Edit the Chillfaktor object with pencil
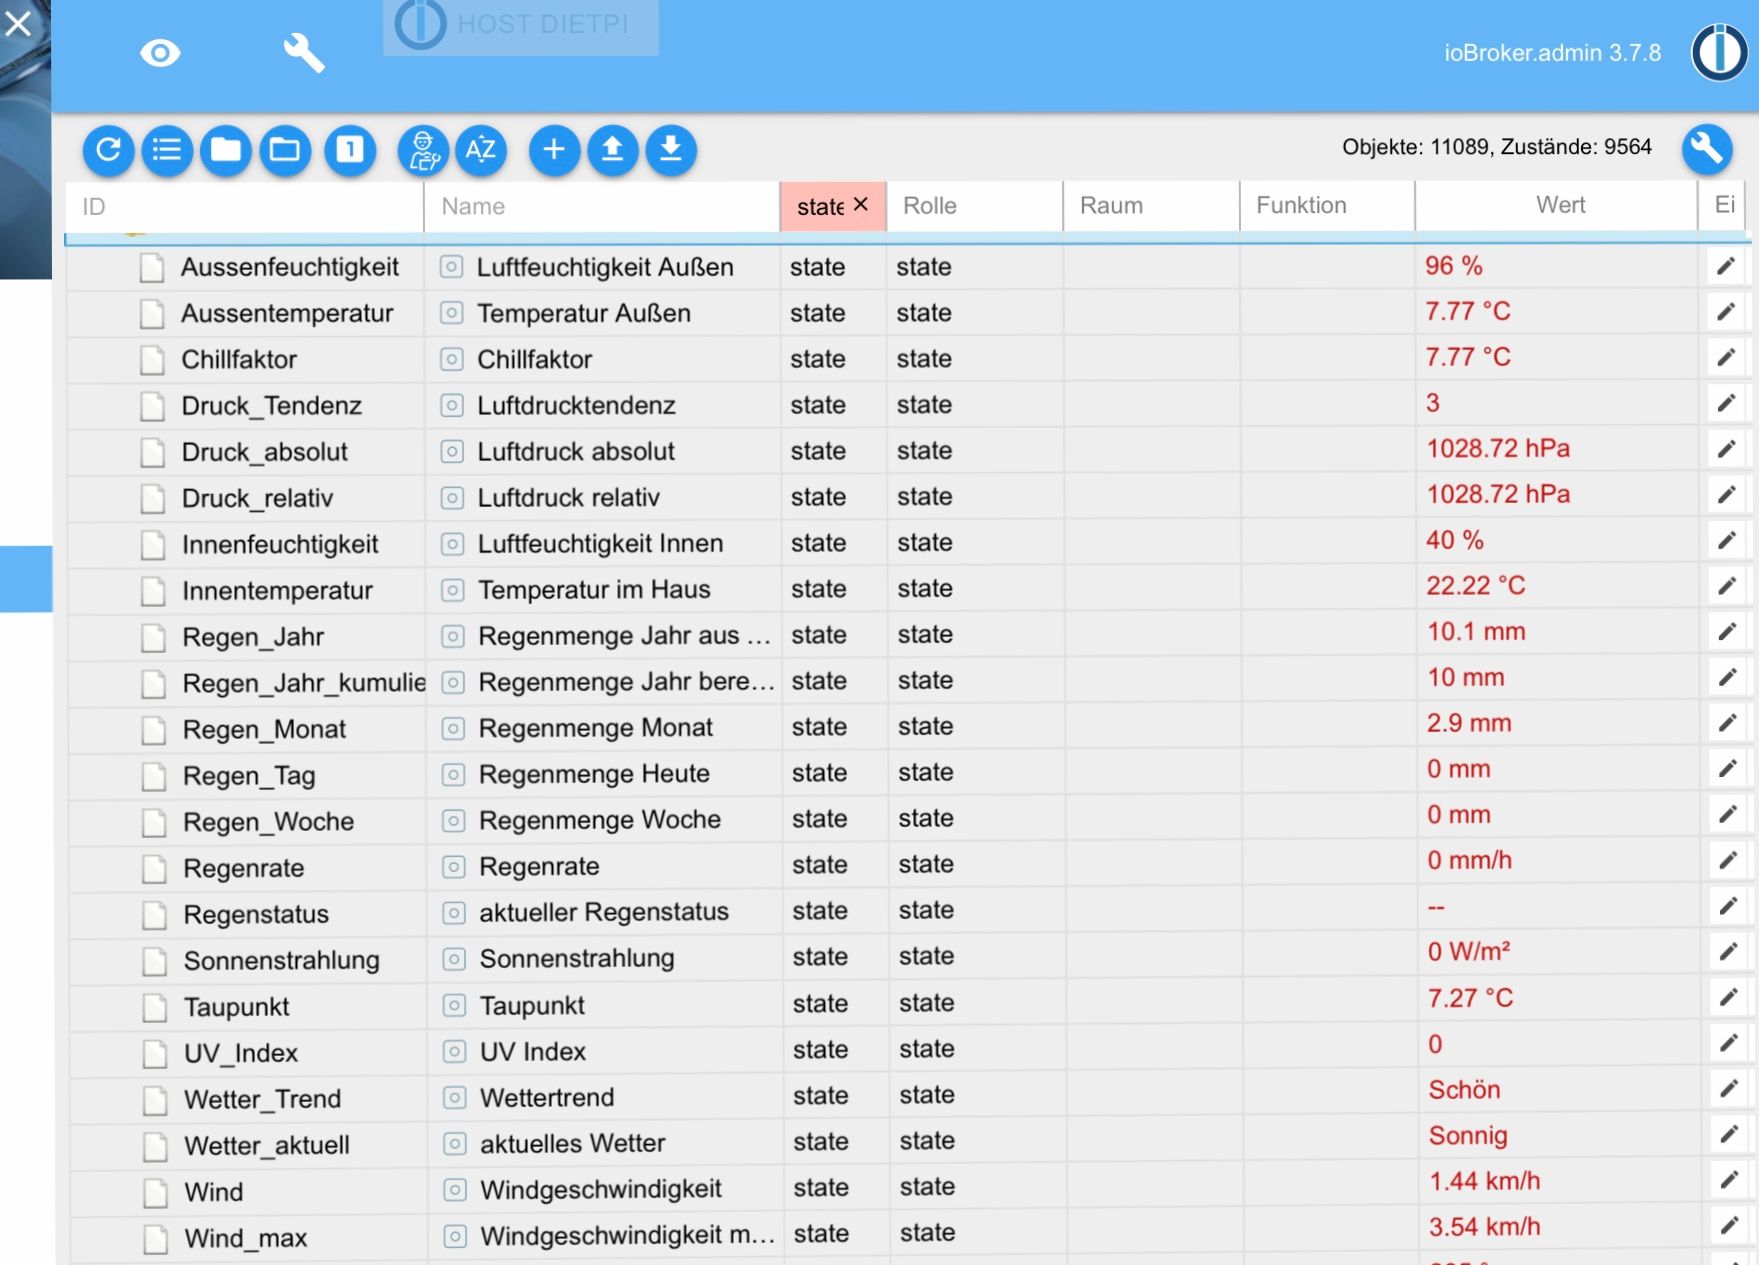The width and height of the screenshot is (1759, 1265). click(x=1726, y=358)
